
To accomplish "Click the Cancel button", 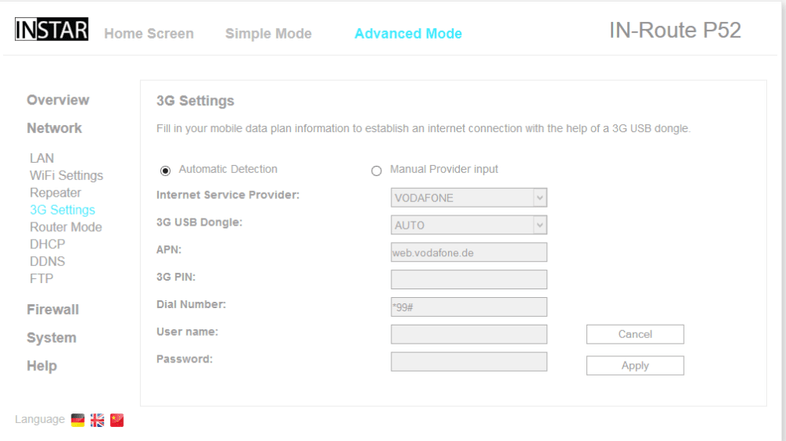I will click(x=635, y=334).
